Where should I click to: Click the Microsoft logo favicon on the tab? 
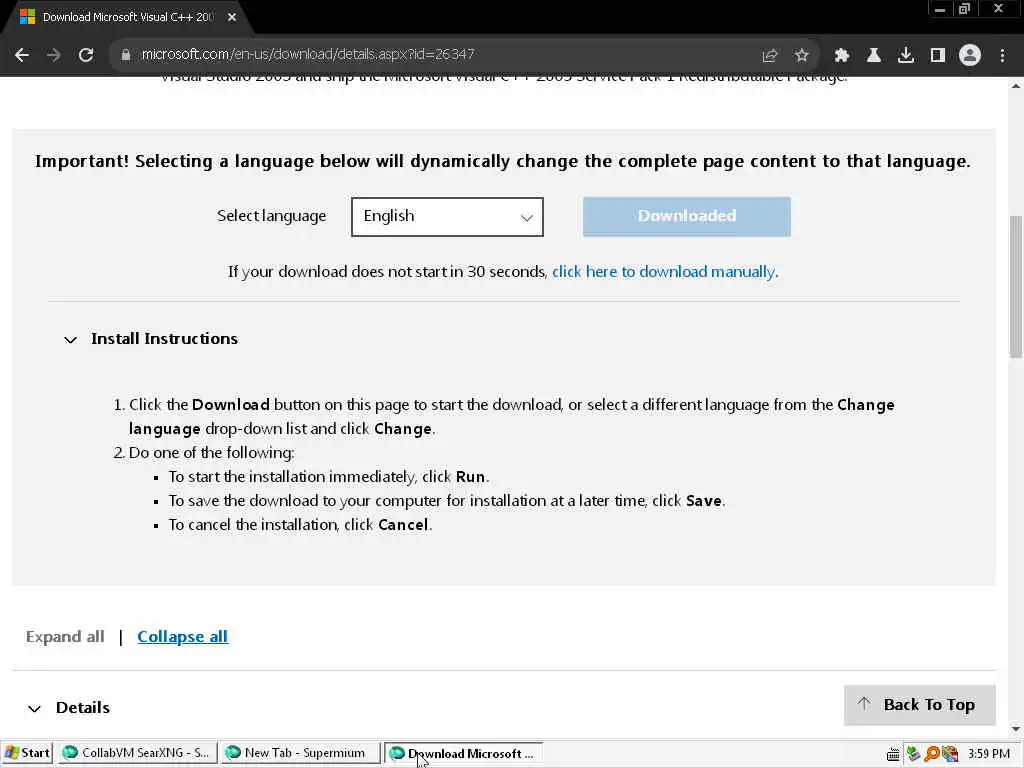(27, 17)
